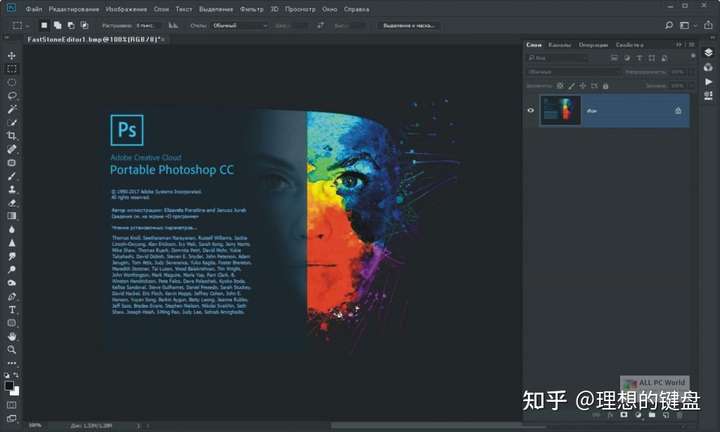Viewport: 720px width, 432px height.
Task: Filter layers by type layers icon
Action: click(x=639, y=58)
